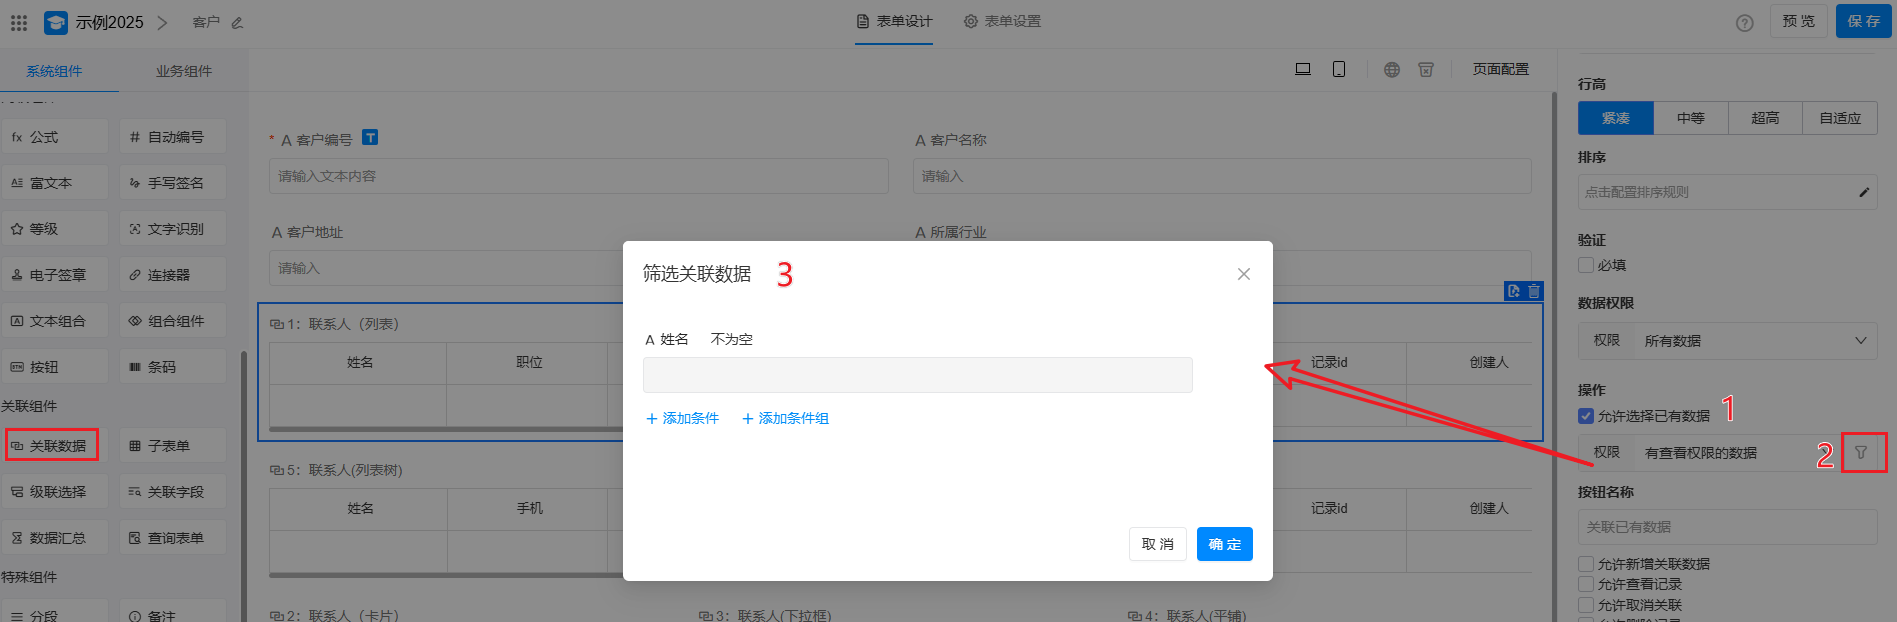Viewport: 1897px width, 622px height.
Task: Open the app grid launcher icon
Action: (x=19, y=22)
